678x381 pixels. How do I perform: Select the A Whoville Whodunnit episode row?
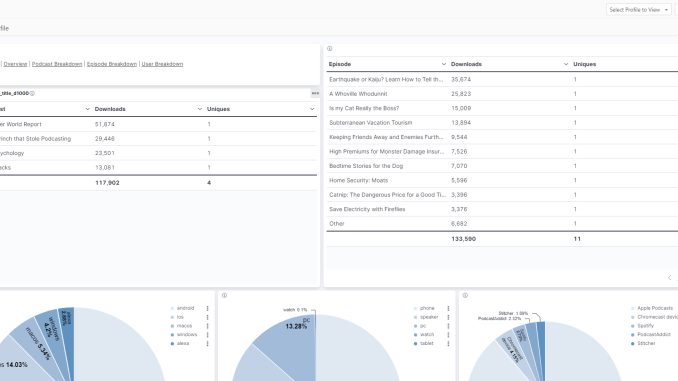502,94
